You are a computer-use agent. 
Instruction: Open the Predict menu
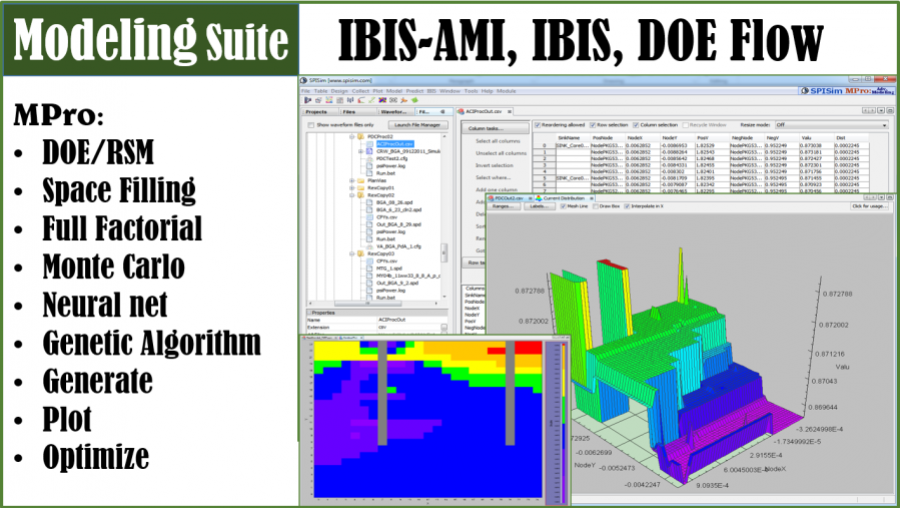click(x=413, y=90)
